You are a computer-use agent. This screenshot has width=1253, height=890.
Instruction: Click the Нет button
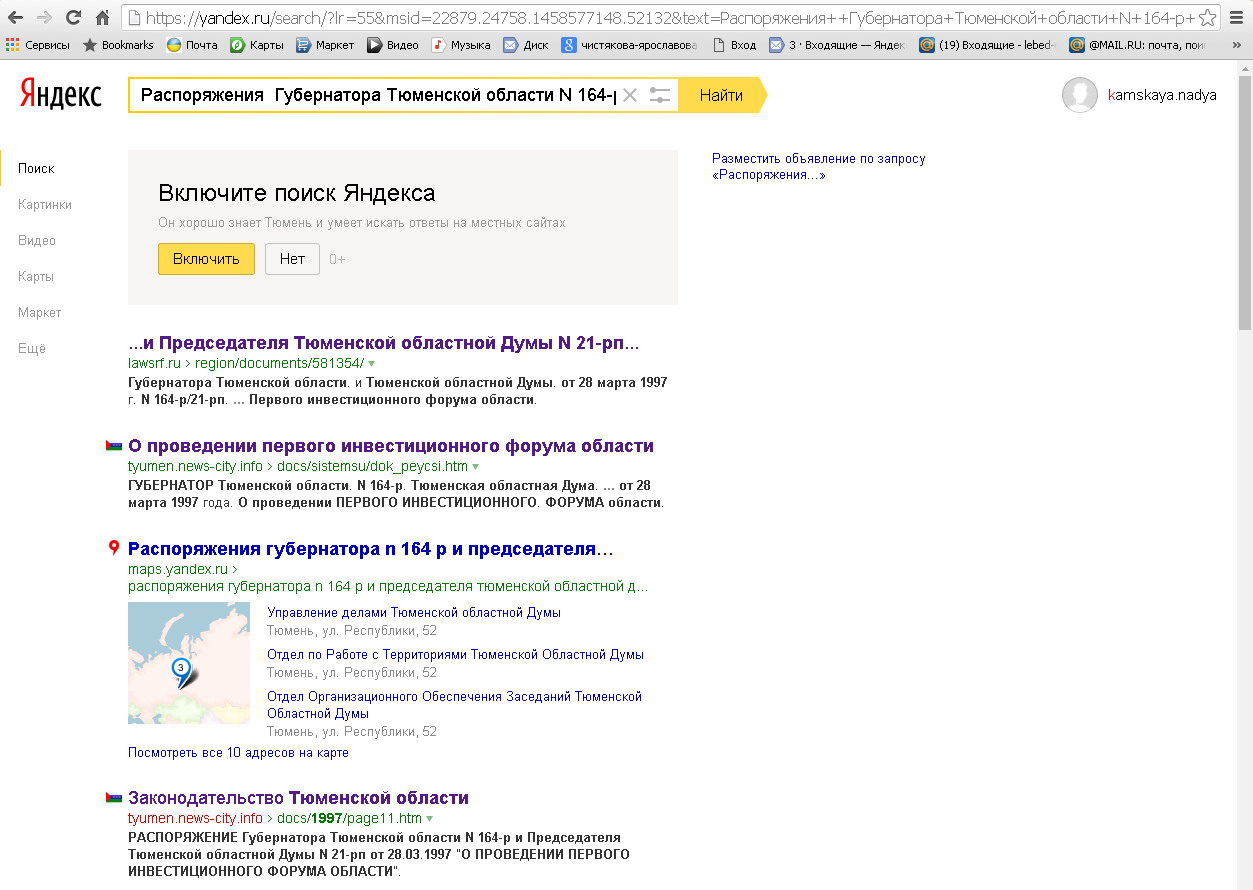(x=292, y=259)
